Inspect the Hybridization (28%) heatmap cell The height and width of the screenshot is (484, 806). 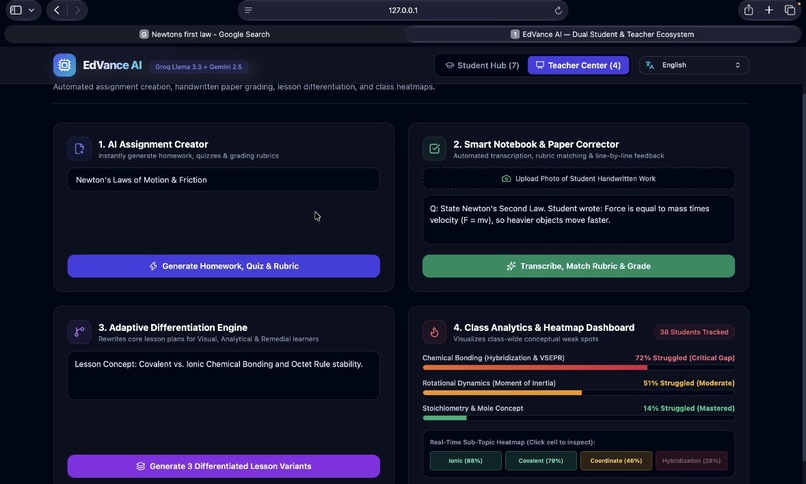[691, 461]
